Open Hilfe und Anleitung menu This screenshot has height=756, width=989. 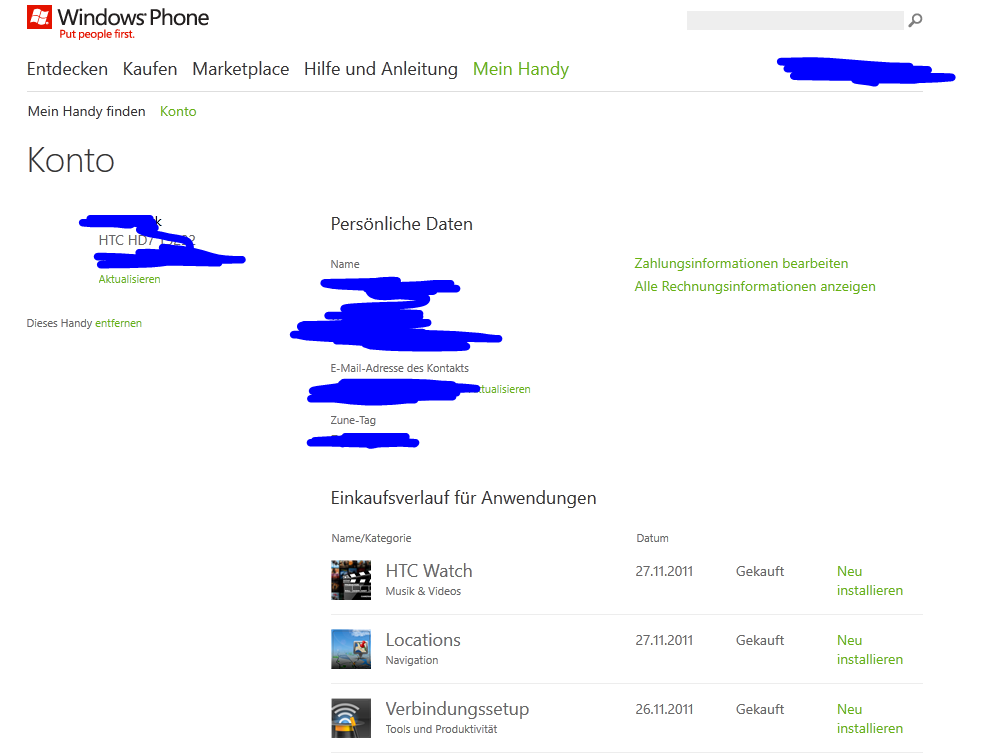click(x=381, y=69)
